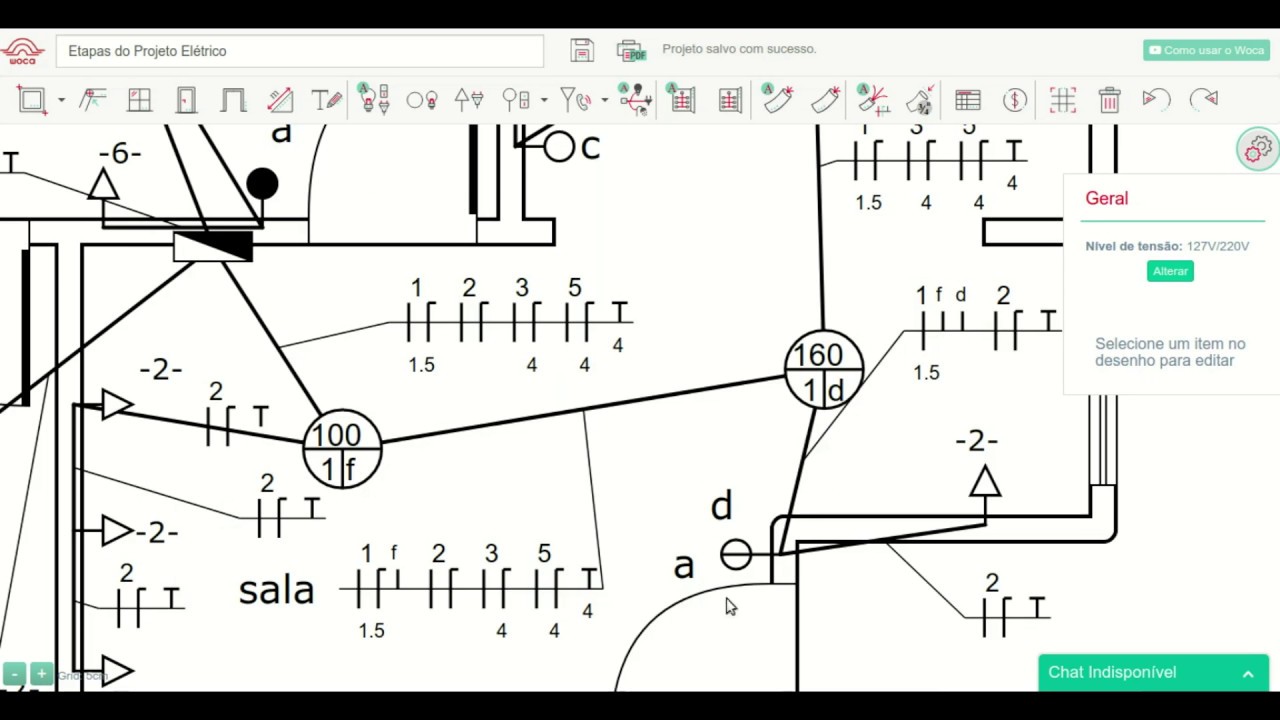
Task: Select the window insertion tool
Action: [x=139, y=100]
